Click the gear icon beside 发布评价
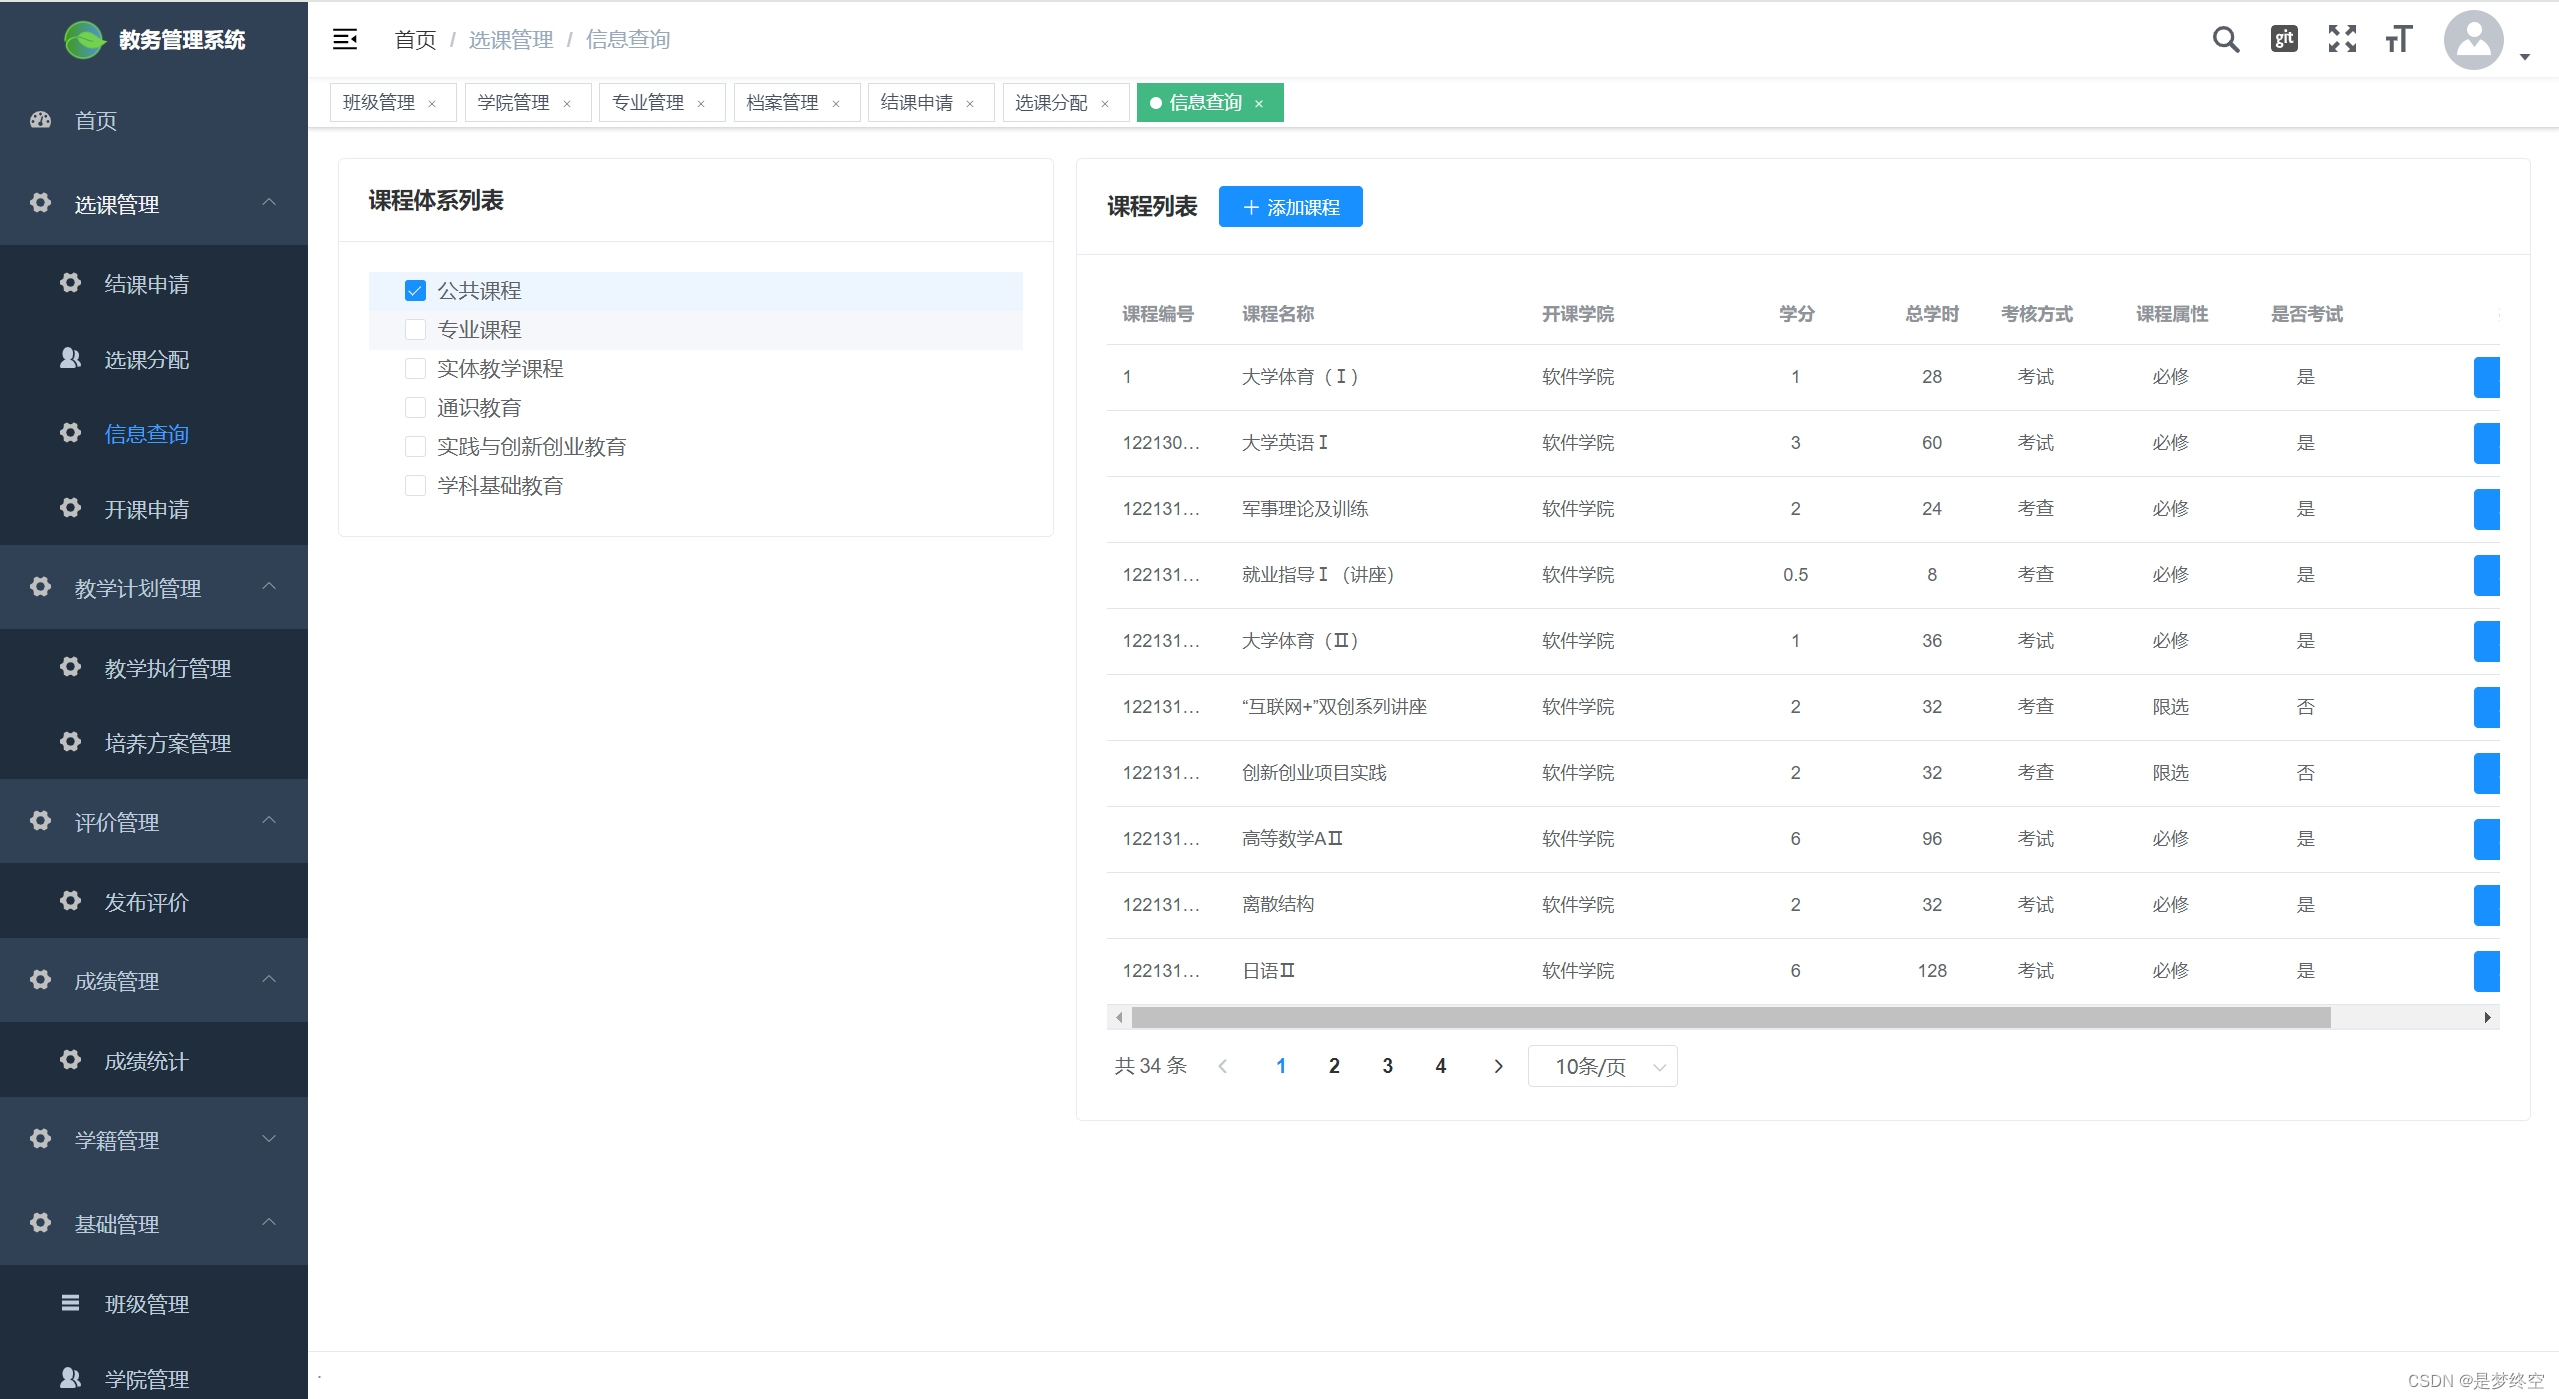The image size is (2559, 1399). (x=70, y=901)
